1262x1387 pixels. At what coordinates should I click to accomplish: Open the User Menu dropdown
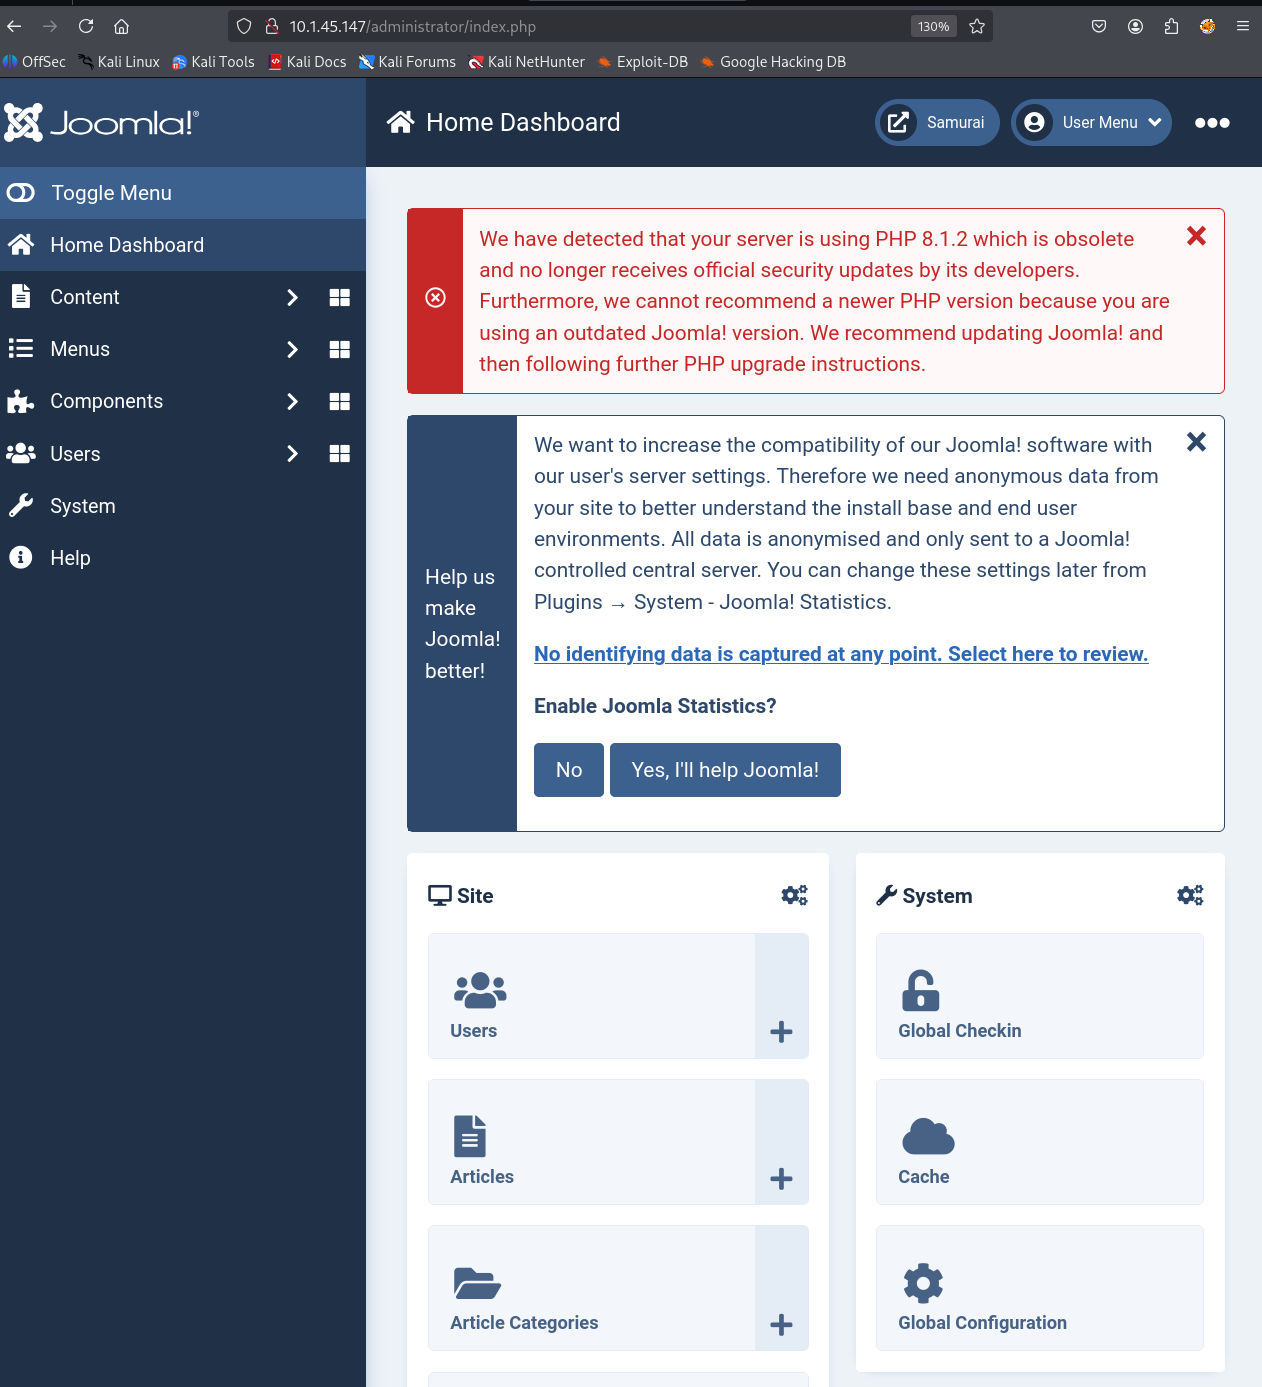1091,123
